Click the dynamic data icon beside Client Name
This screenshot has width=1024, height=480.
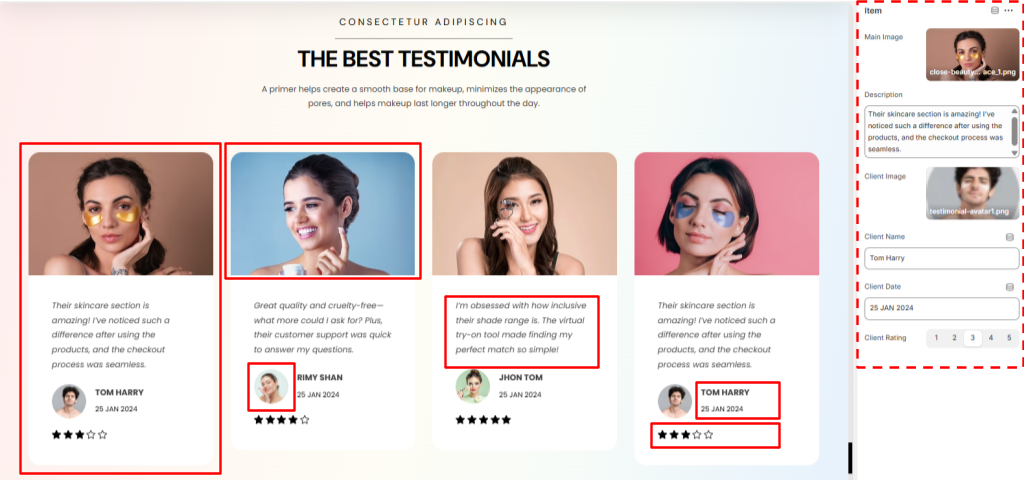pos(1010,237)
